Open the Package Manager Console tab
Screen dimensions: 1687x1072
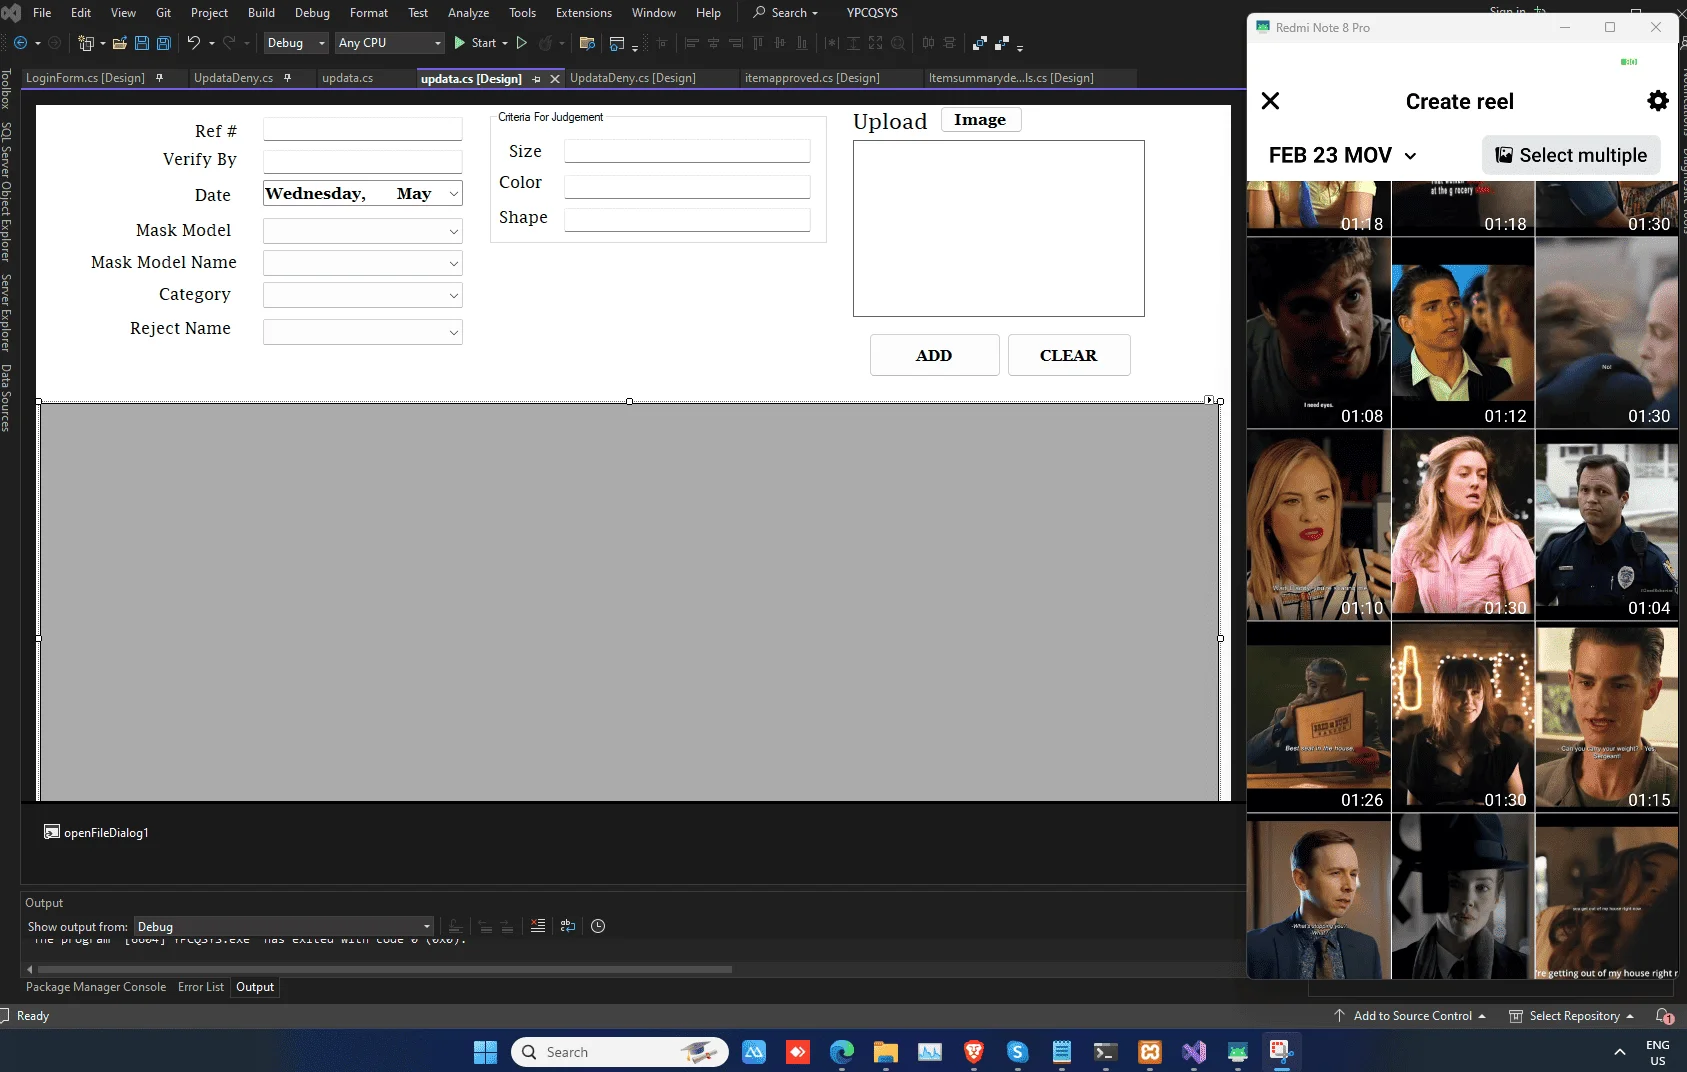tap(96, 987)
